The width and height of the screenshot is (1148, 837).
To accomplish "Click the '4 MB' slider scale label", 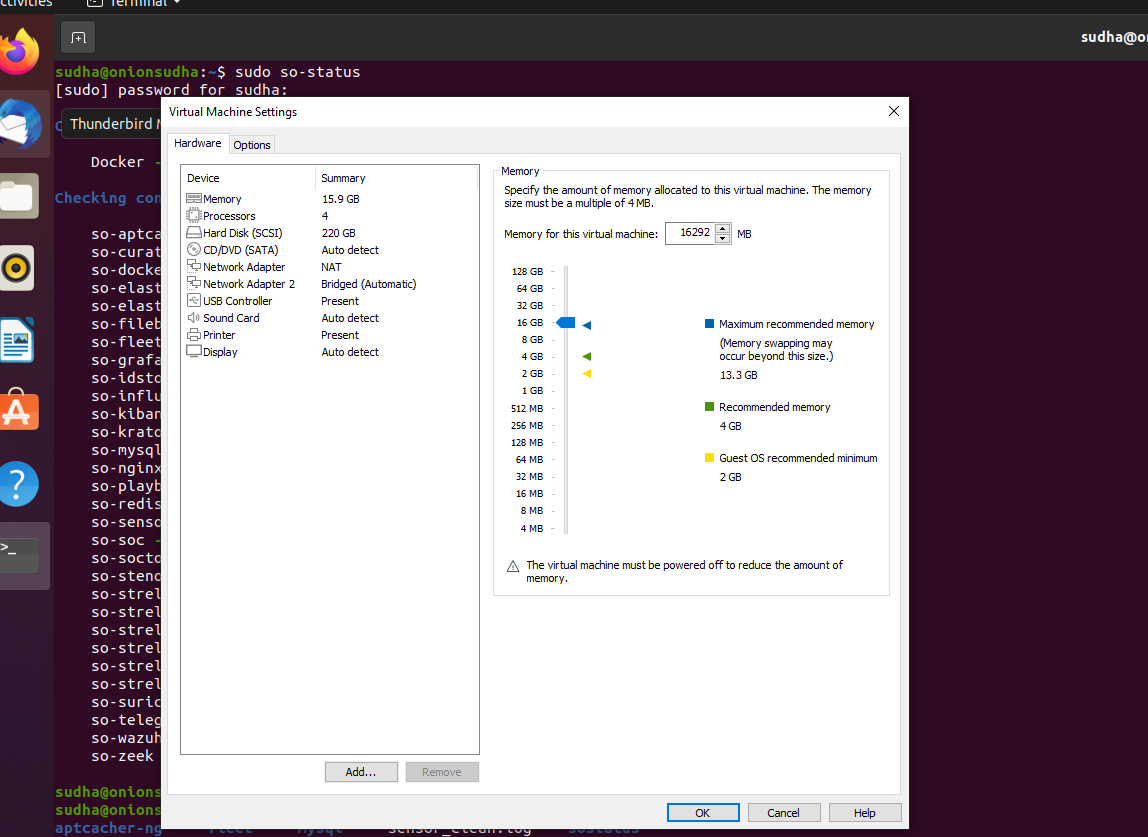I will [x=532, y=528].
